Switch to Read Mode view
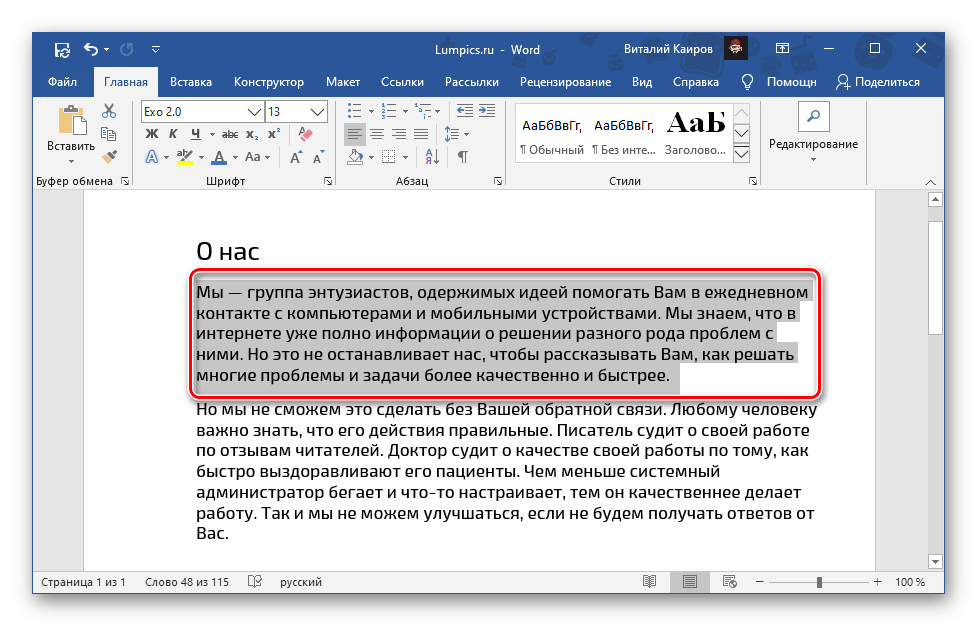The image size is (977, 626). coord(649,582)
